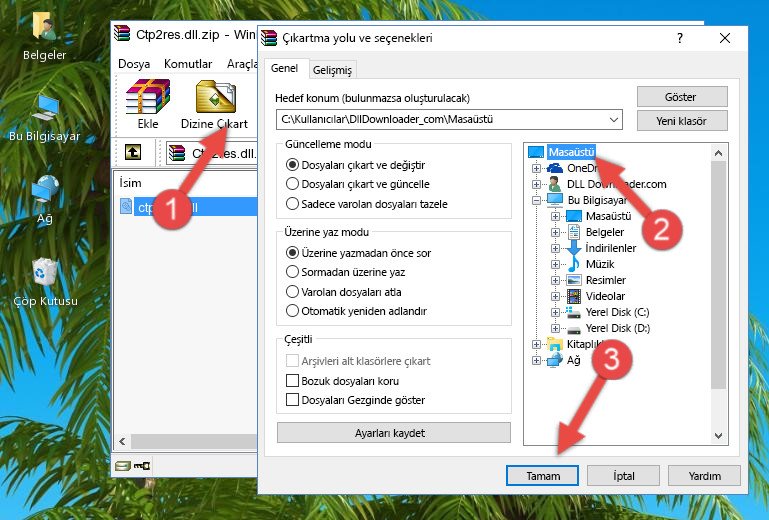This screenshot has width=769, height=520.
Task: Open help with Yardım button
Action: [x=704, y=476]
